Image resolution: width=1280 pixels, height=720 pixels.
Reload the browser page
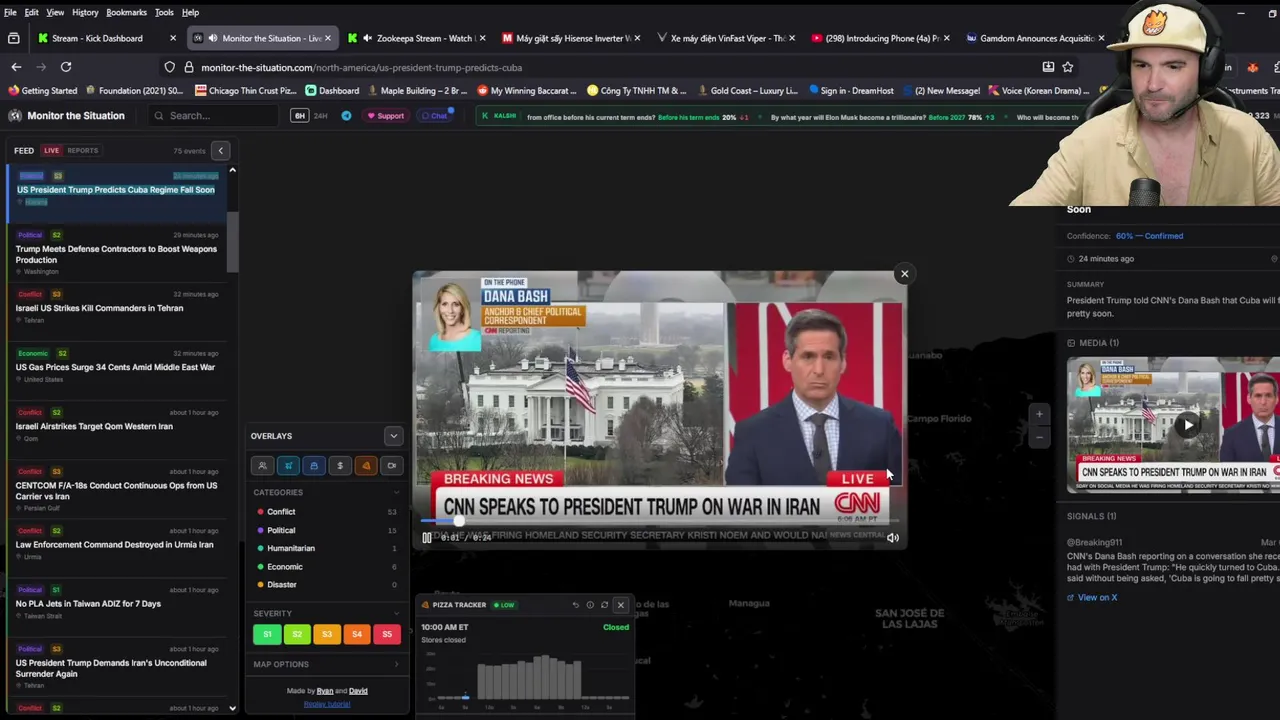[66, 67]
